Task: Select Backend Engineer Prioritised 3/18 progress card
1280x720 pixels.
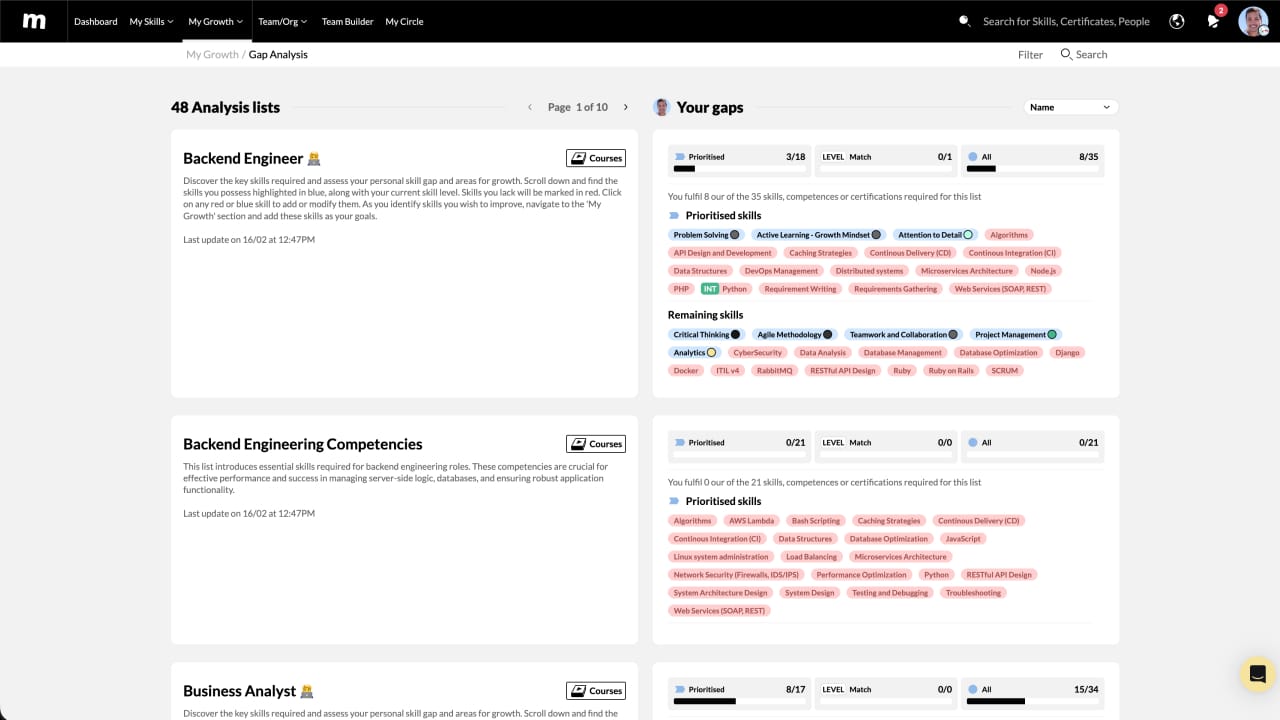Action: 739,162
